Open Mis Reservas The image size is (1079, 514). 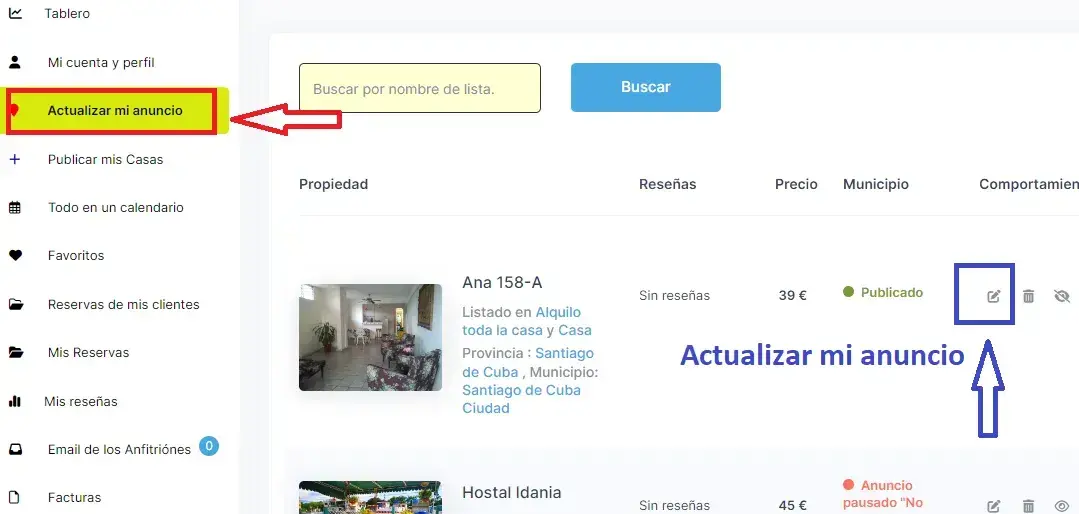coord(88,352)
